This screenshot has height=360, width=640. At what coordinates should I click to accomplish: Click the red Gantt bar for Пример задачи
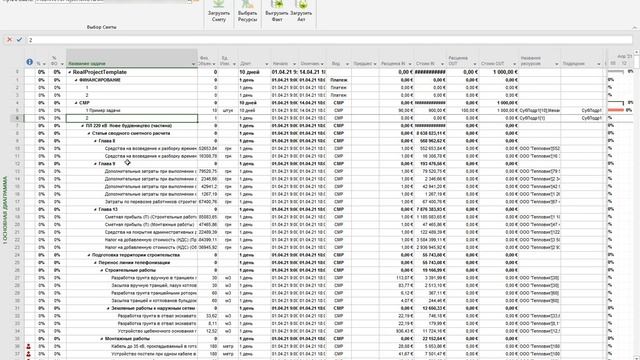pos(616,110)
